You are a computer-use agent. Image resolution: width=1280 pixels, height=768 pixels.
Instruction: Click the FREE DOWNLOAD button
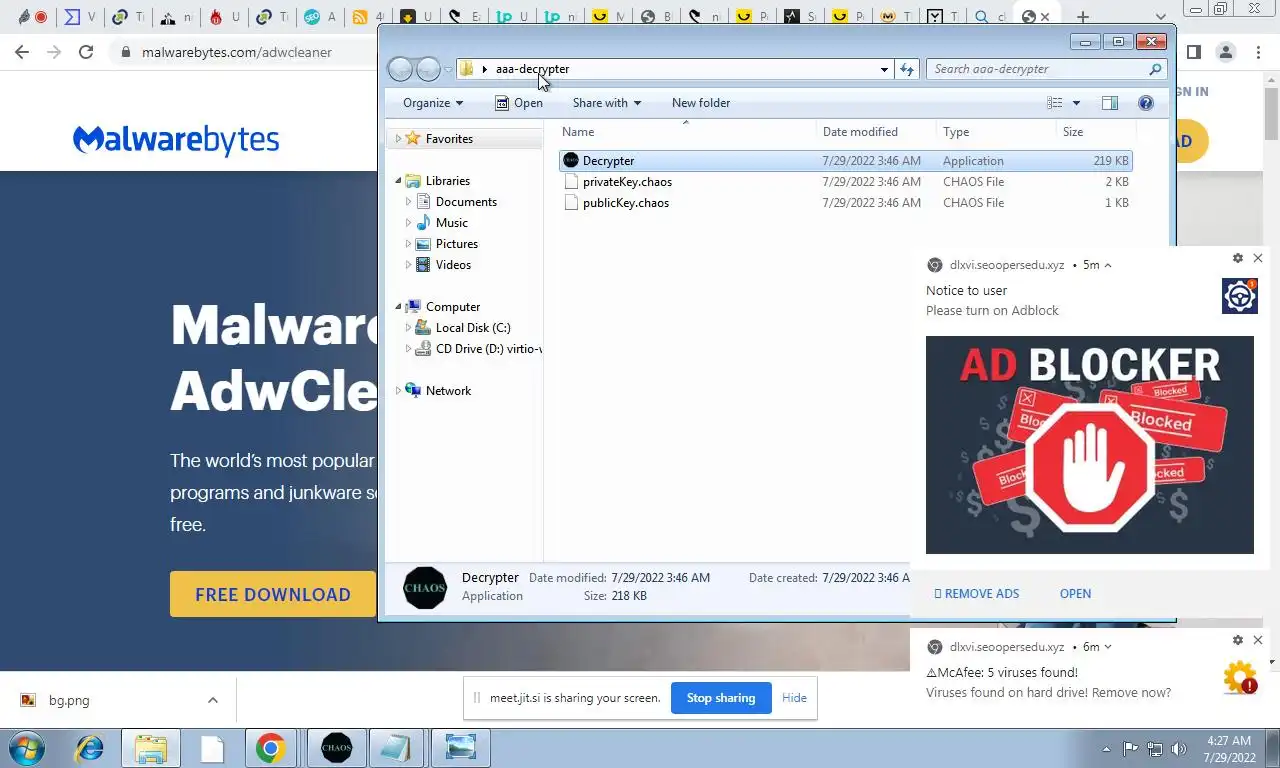coord(273,594)
